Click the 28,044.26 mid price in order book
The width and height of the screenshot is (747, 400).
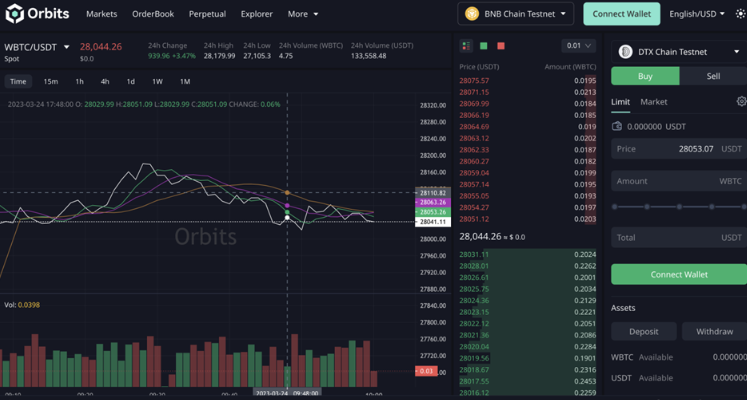point(480,236)
